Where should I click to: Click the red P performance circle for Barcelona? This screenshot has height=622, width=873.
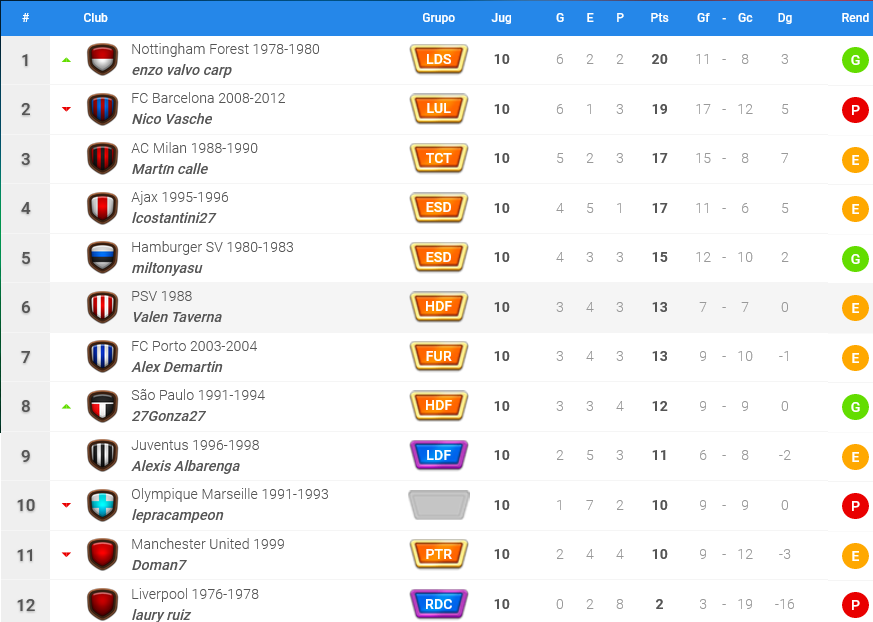point(855,110)
